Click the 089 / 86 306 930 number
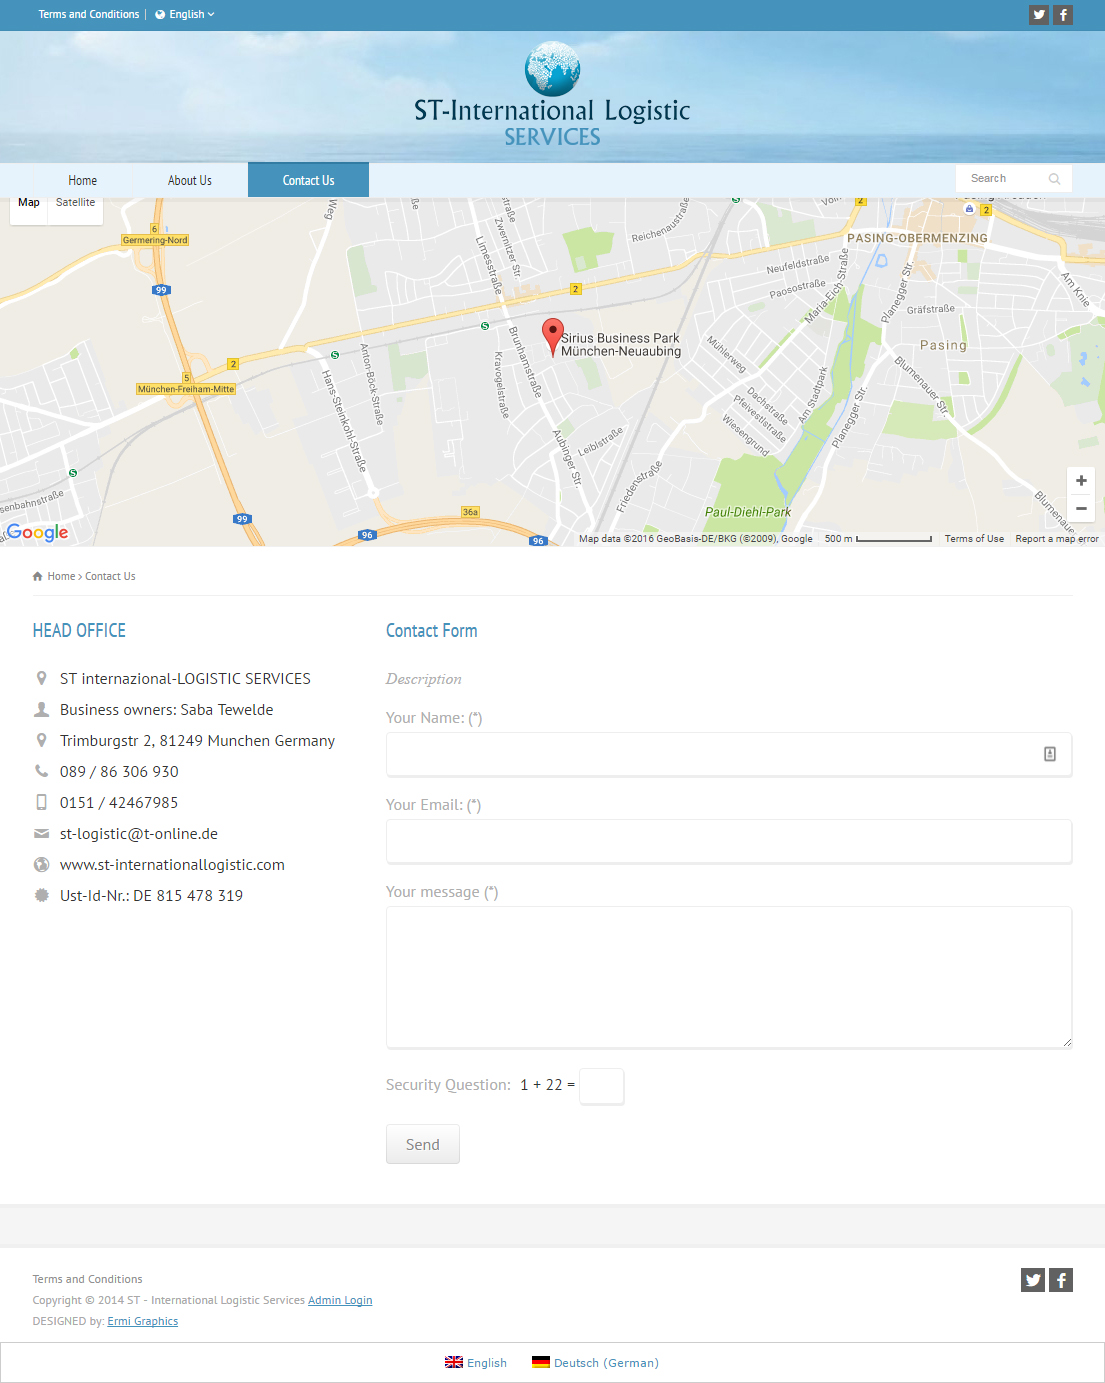Screen dimensions: 1105x1383 click(x=119, y=771)
